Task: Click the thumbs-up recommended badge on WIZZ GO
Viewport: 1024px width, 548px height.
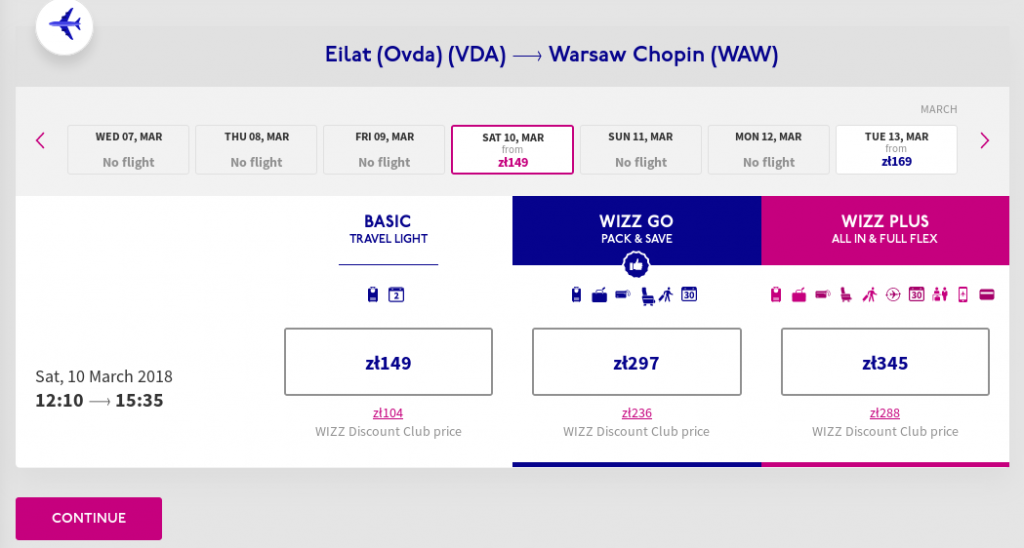Action: tap(636, 265)
